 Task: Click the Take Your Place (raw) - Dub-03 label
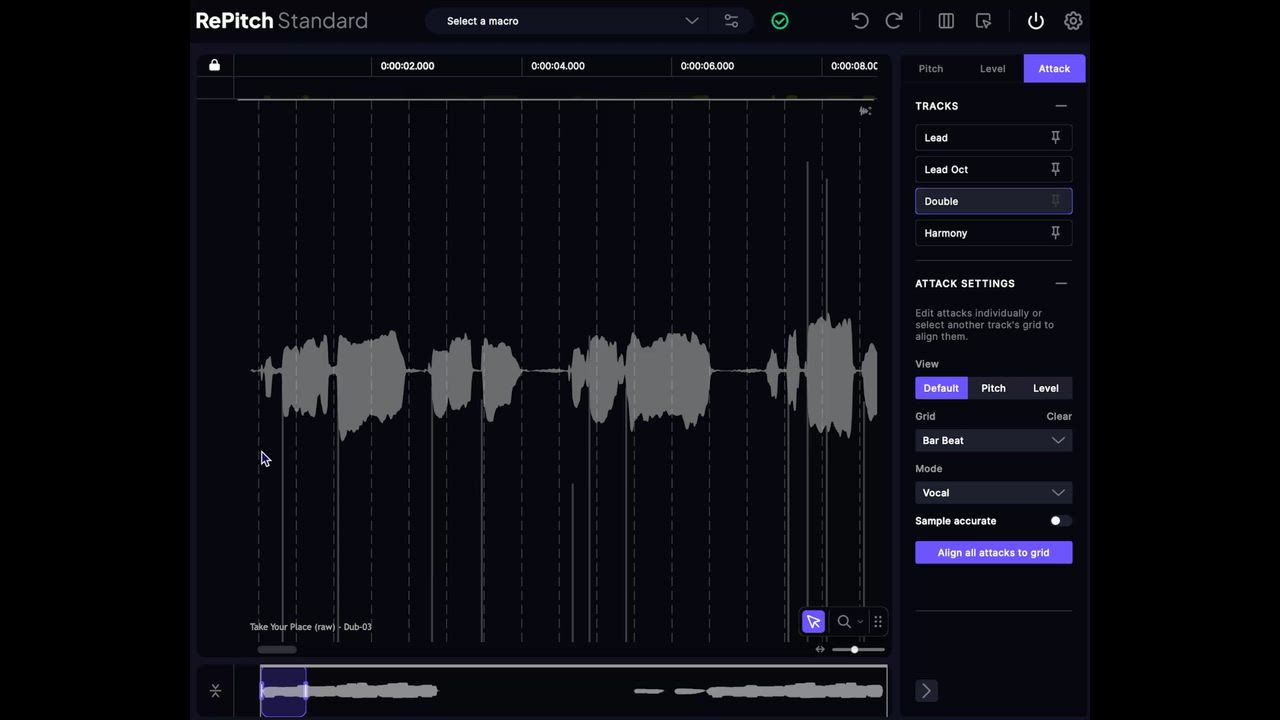point(310,627)
